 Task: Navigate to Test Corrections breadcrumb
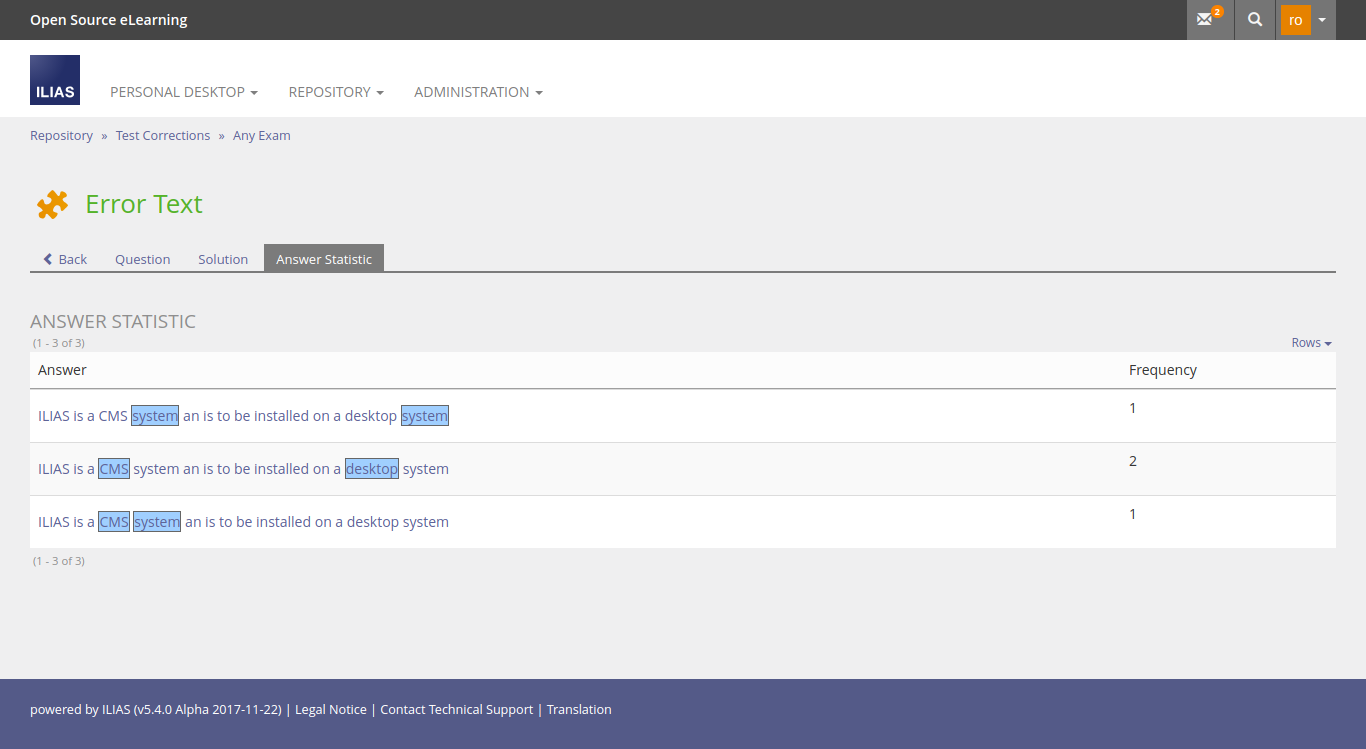point(163,136)
